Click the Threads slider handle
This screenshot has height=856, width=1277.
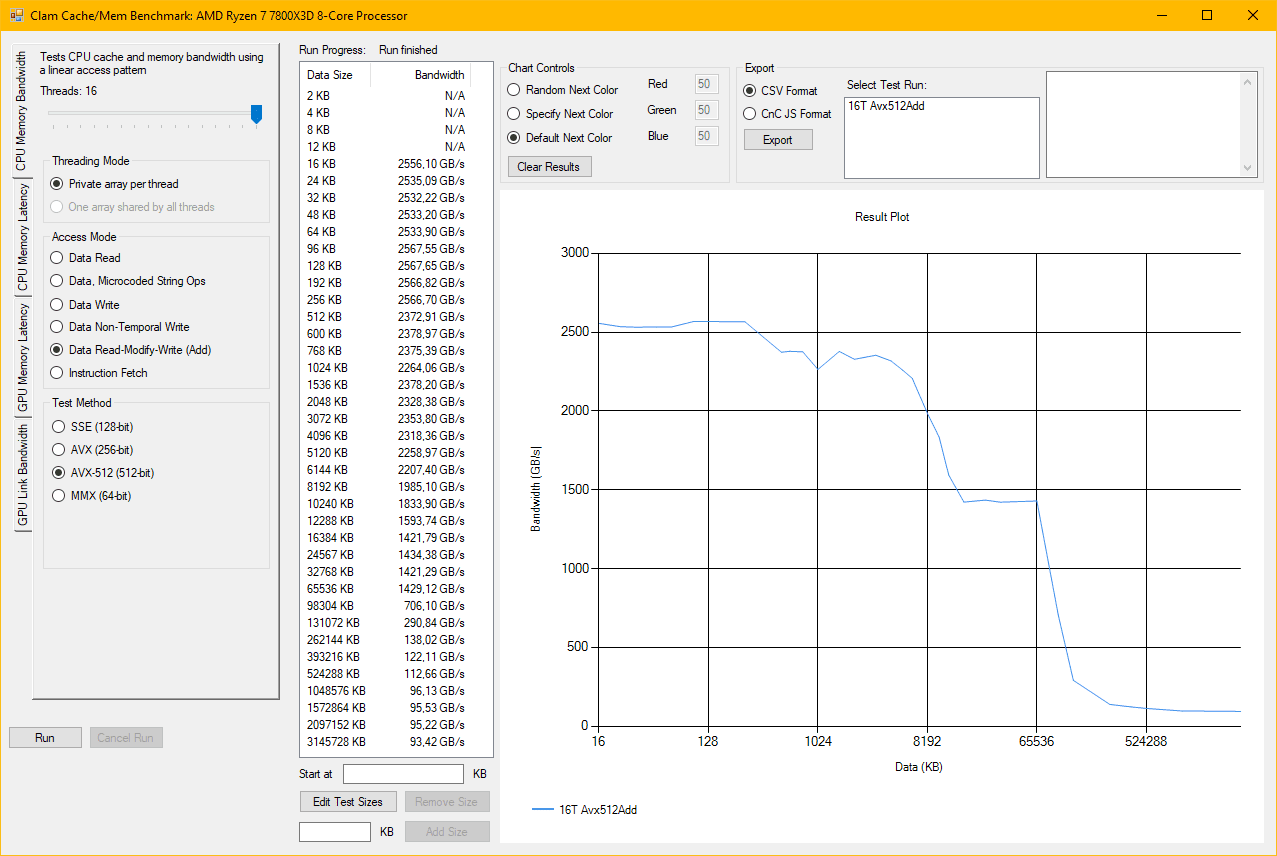point(256,114)
